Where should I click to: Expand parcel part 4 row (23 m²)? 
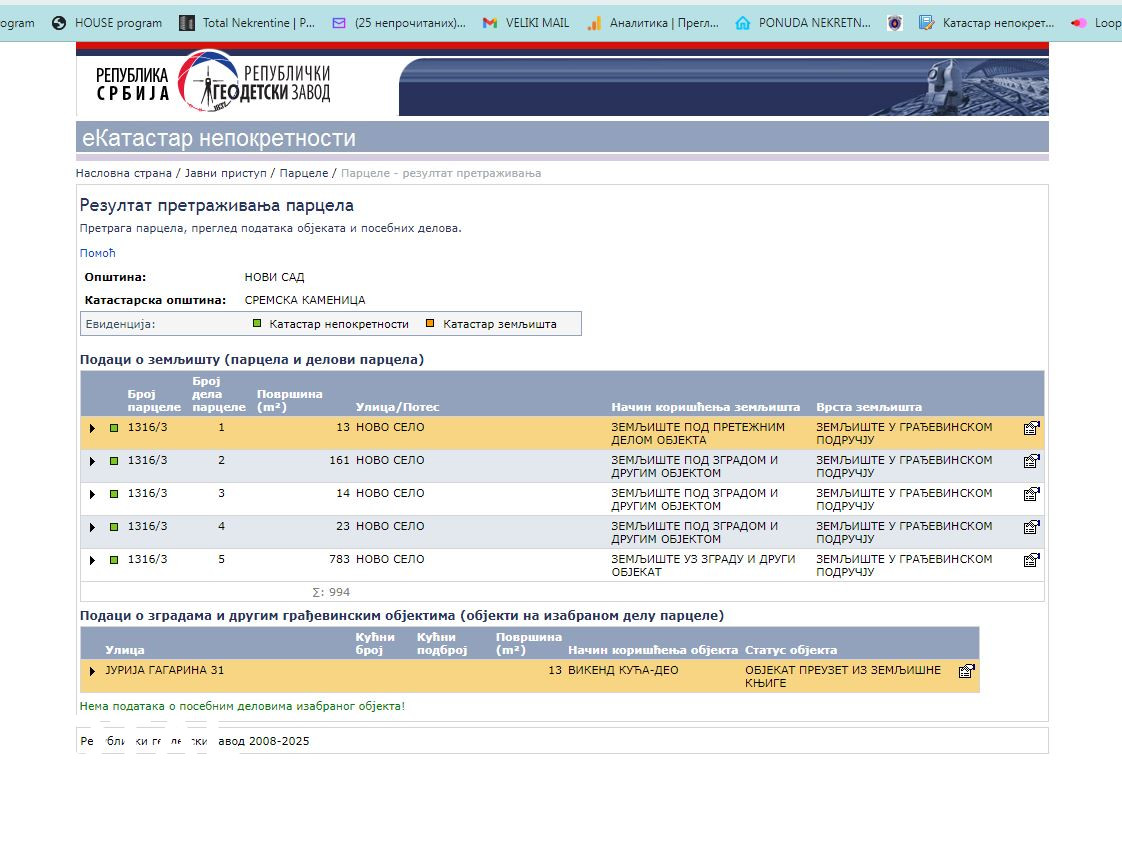(x=92, y=527)
